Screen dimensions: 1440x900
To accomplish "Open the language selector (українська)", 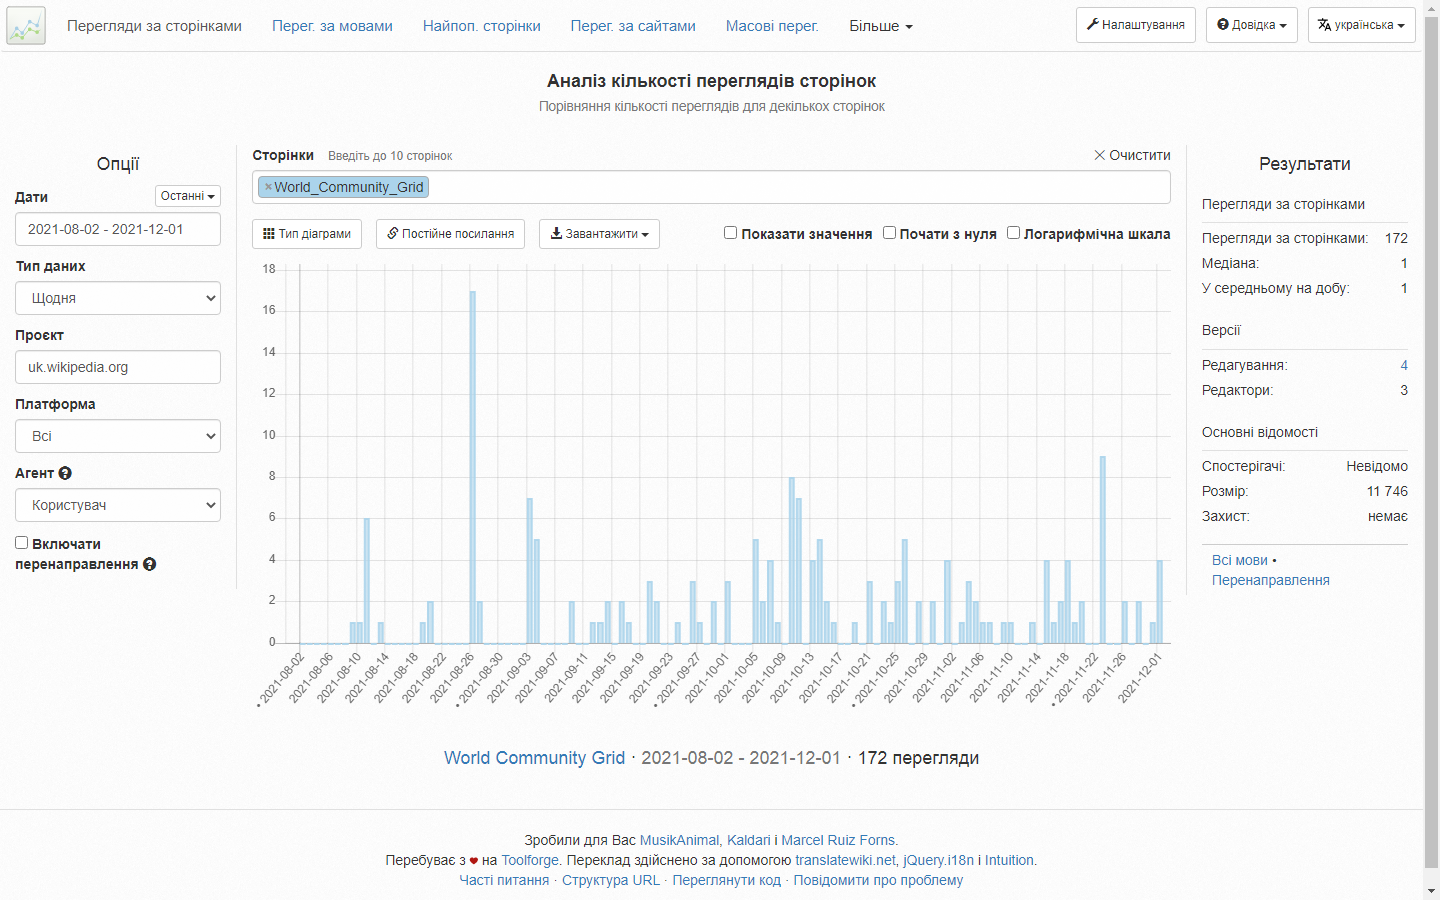I will click(x=1361, y=25).
